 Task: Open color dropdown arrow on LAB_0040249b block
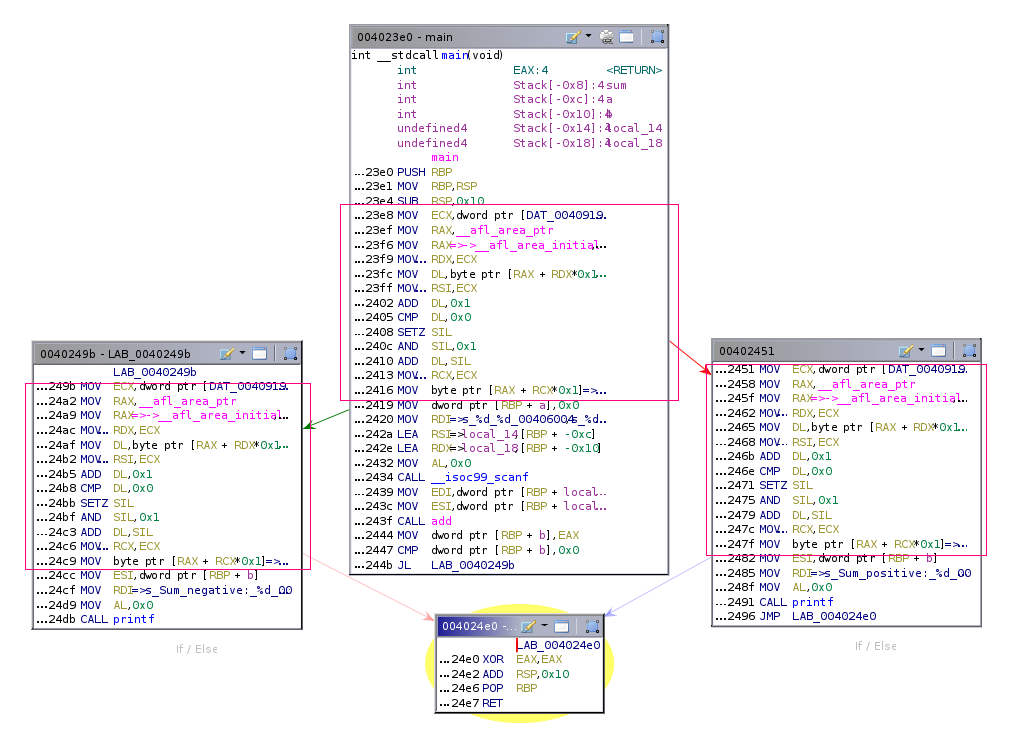tap(242, 354)
